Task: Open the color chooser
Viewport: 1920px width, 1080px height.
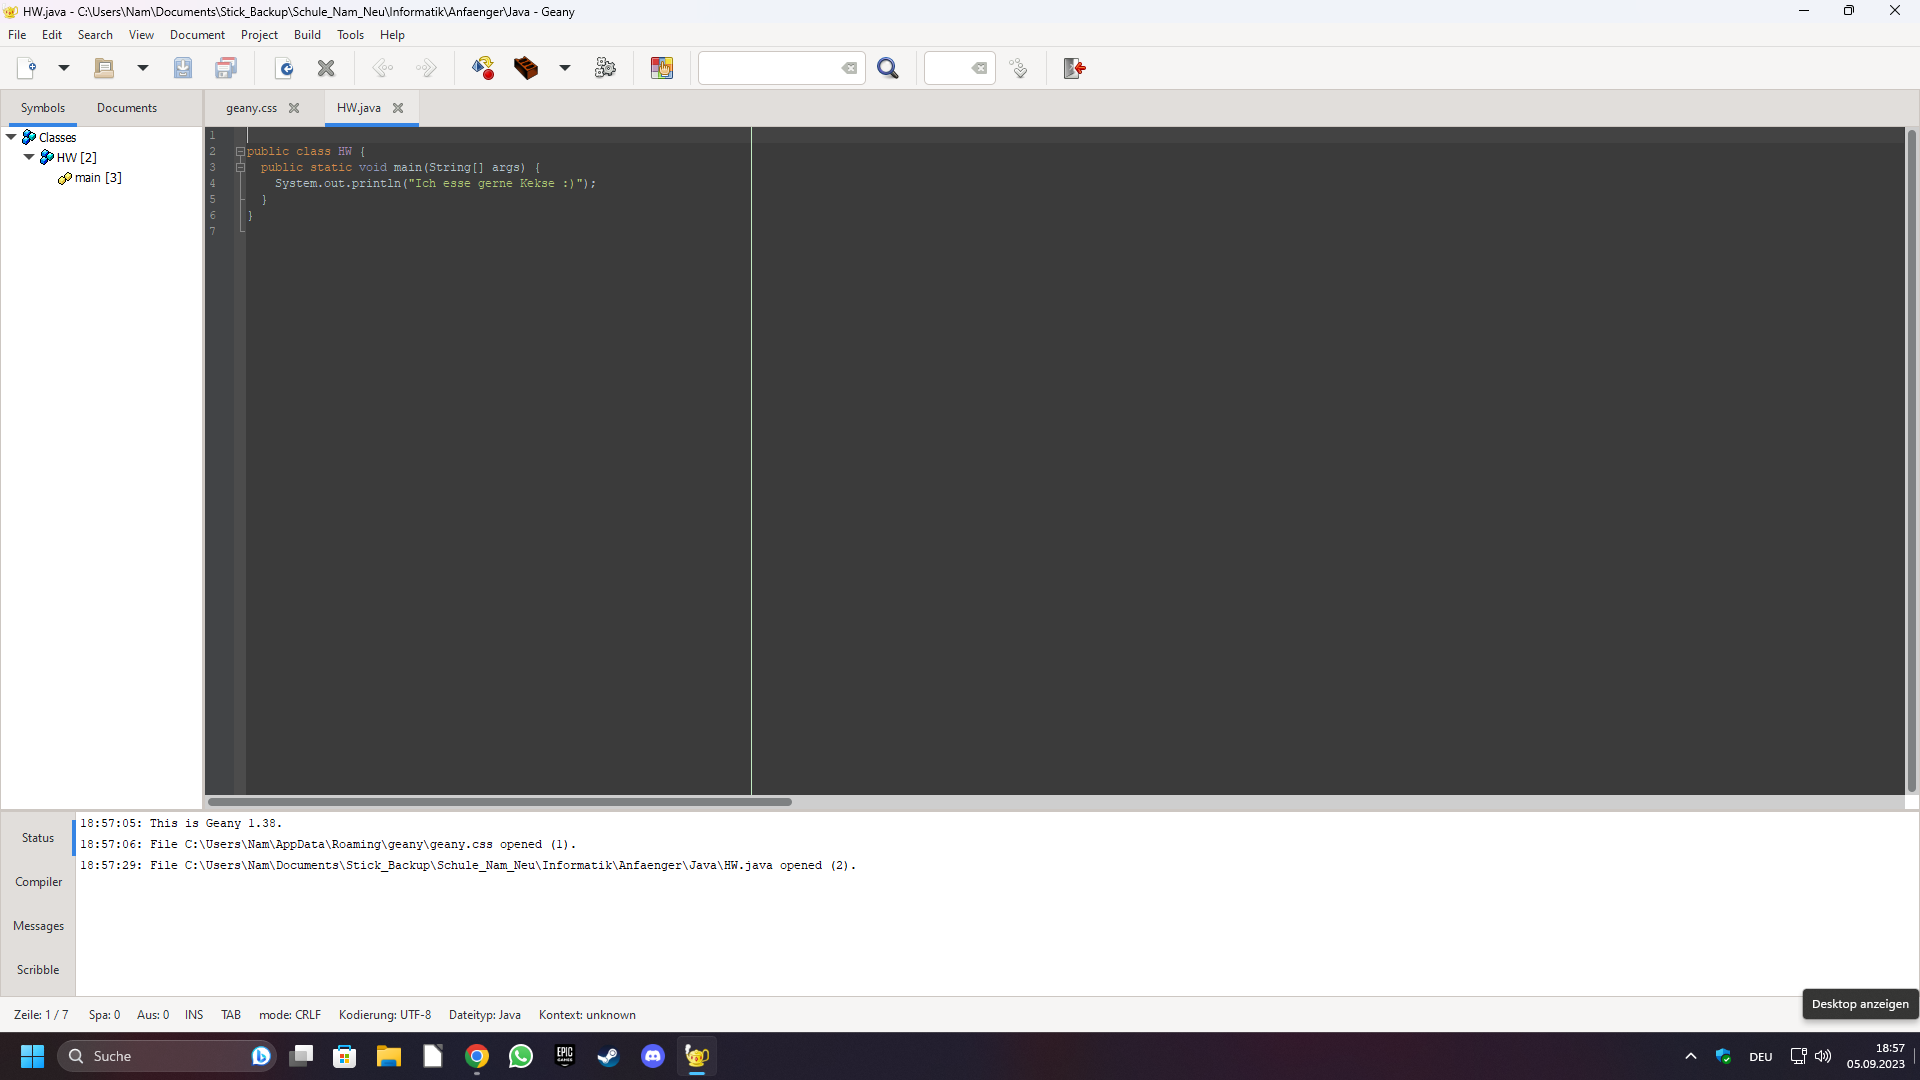Action: pyautogui.click(x=662, y=68)
